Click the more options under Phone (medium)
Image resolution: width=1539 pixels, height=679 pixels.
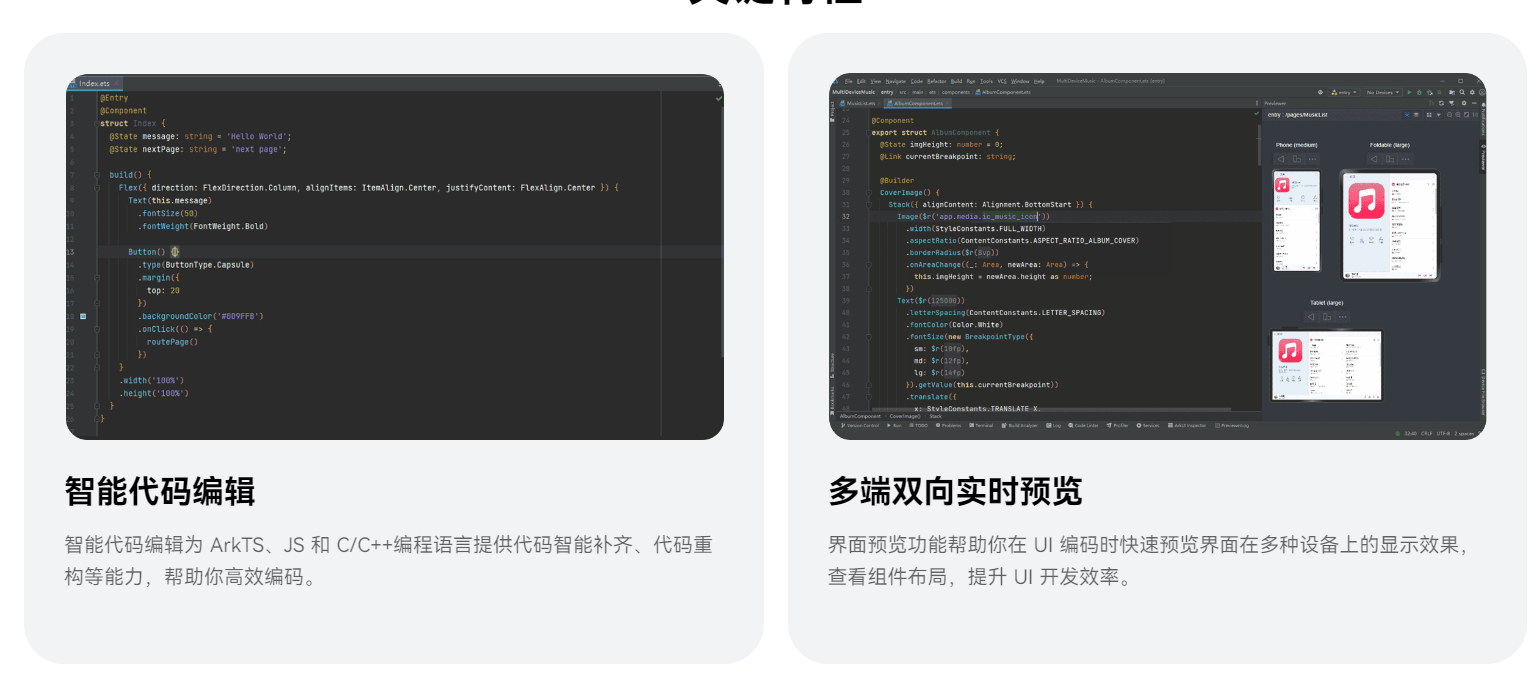pos(1312,159)
